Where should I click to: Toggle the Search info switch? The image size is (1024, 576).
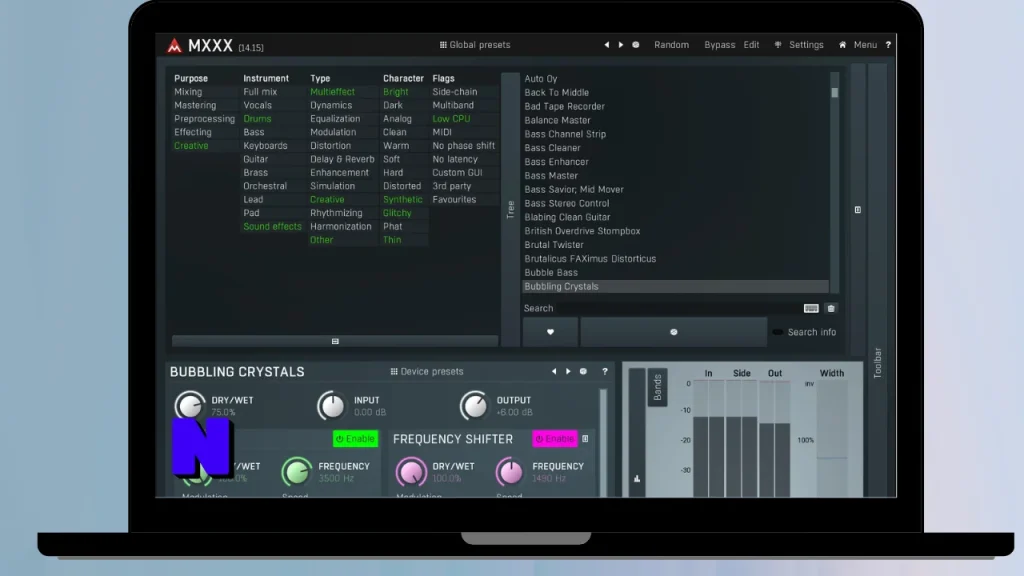click(778, 332)
